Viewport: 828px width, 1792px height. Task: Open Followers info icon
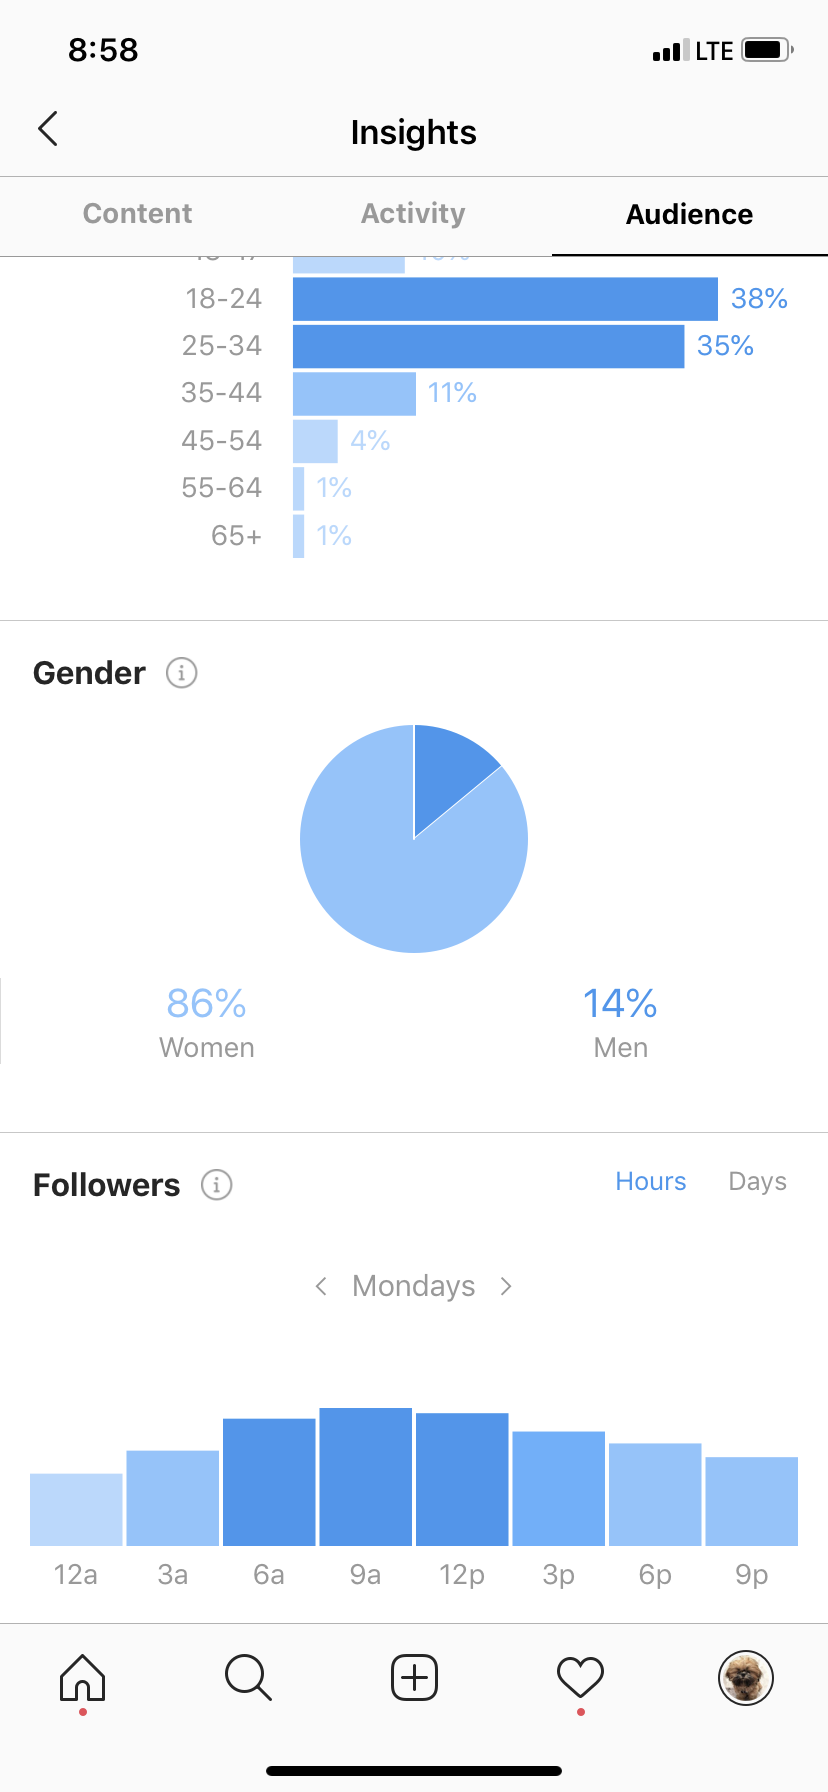coord(217,1185)
